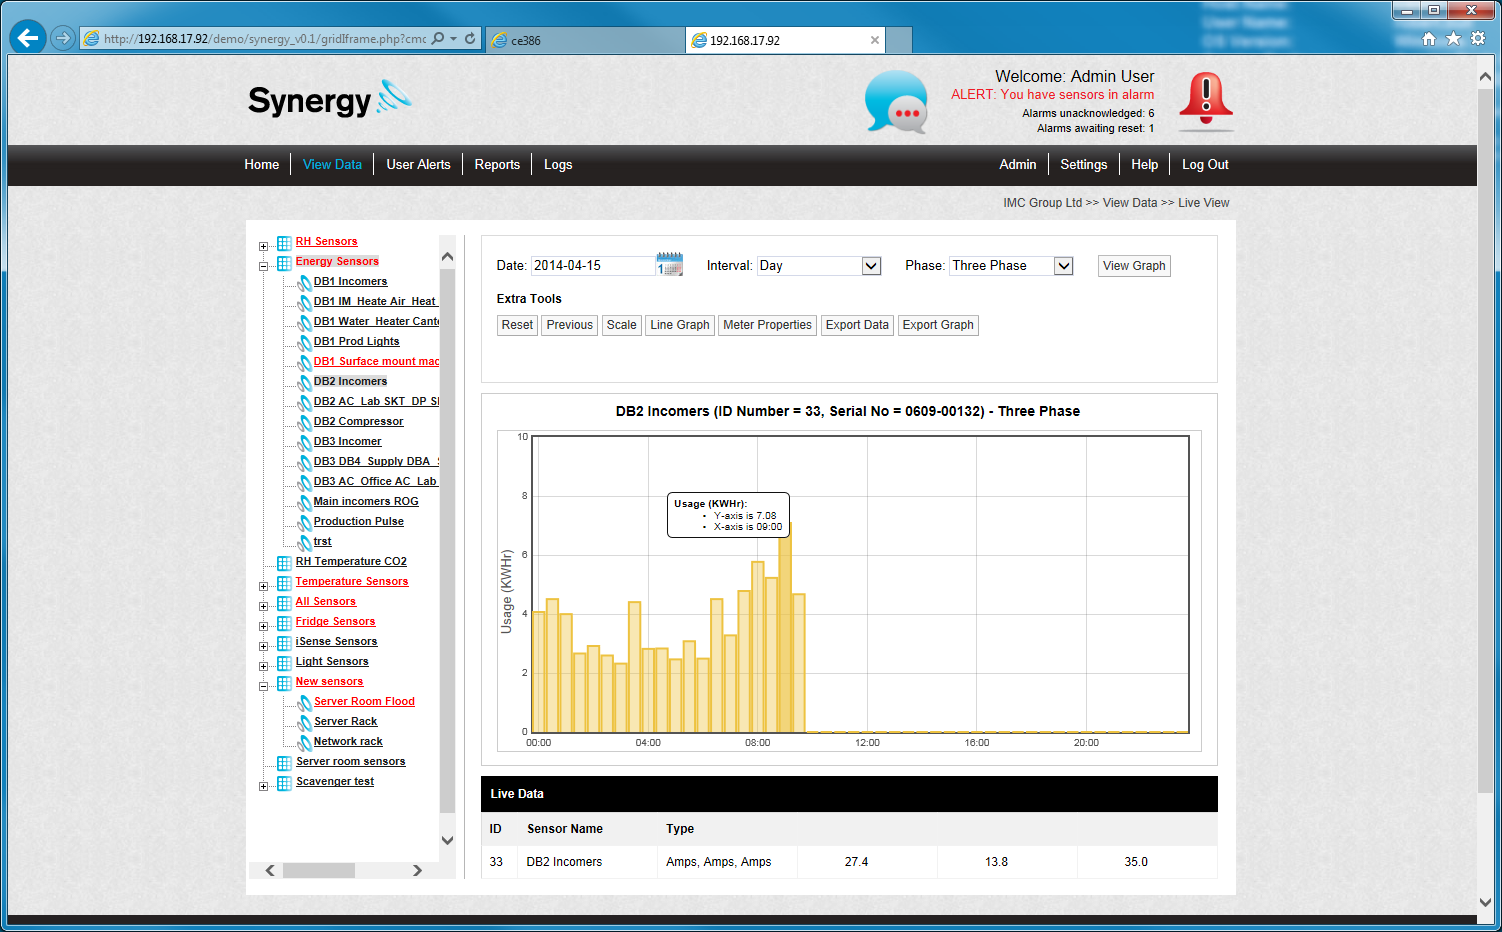The height and width of the screenshot is (932, 1502).
Task: Click the sensor icon beside Production Pulse
Action: [304, 522]
